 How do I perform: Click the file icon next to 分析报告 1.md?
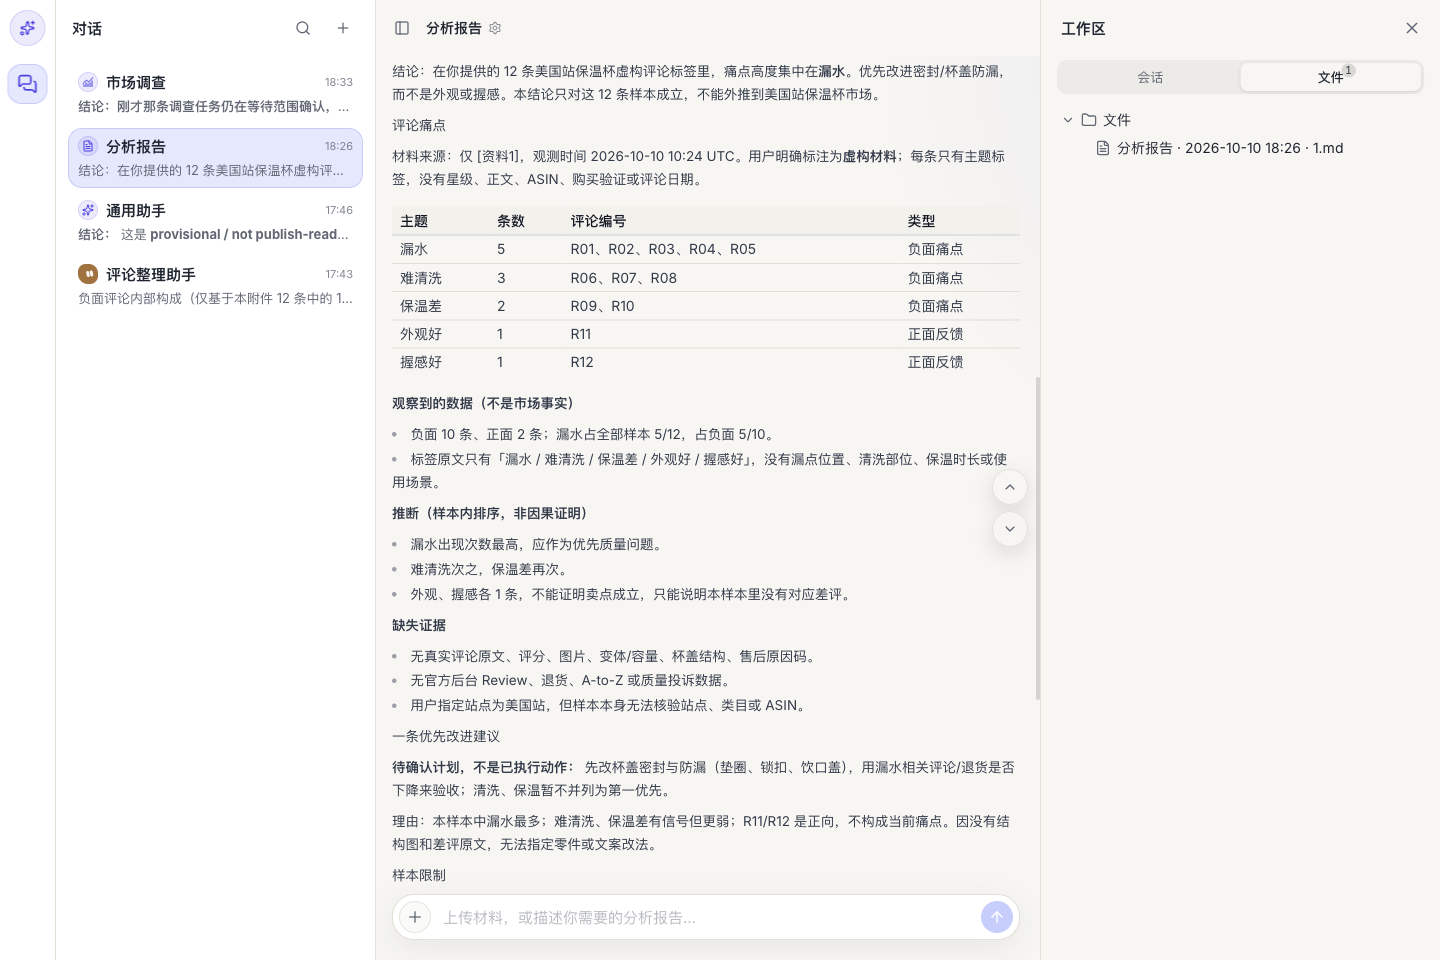tap(1103, 148)
